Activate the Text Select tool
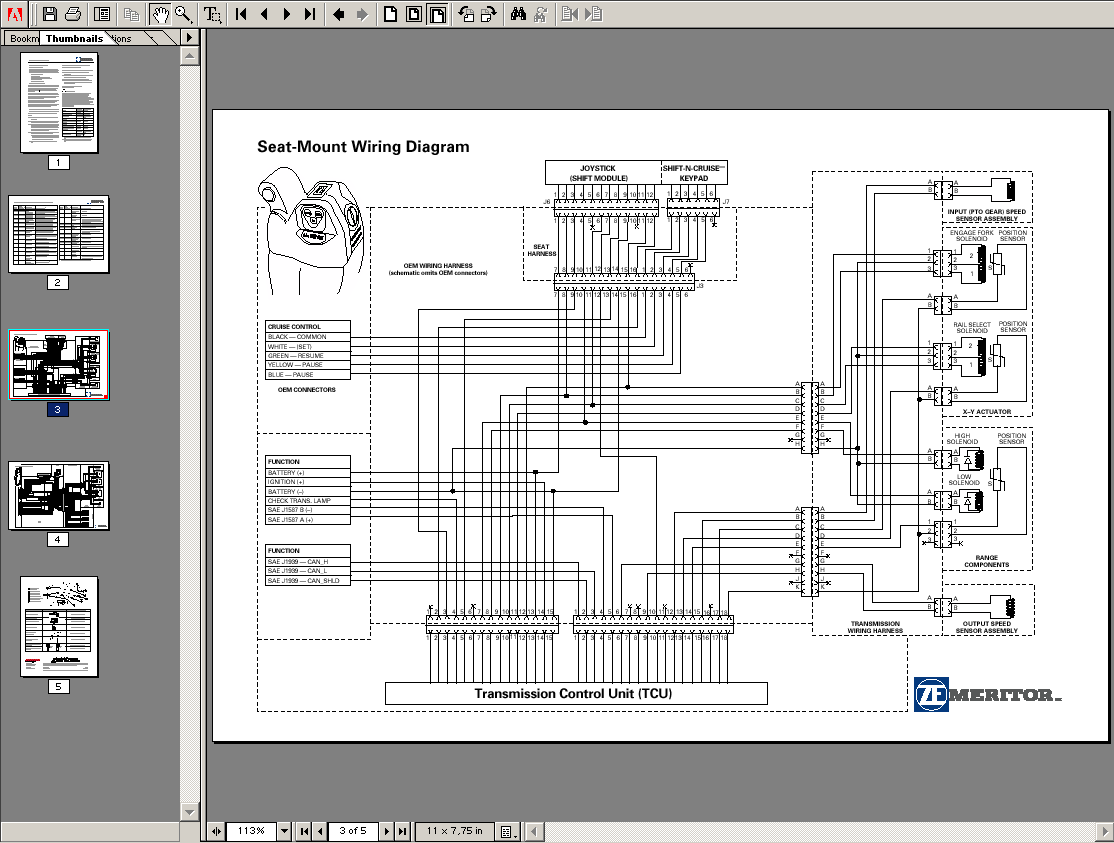 (212, 14)
